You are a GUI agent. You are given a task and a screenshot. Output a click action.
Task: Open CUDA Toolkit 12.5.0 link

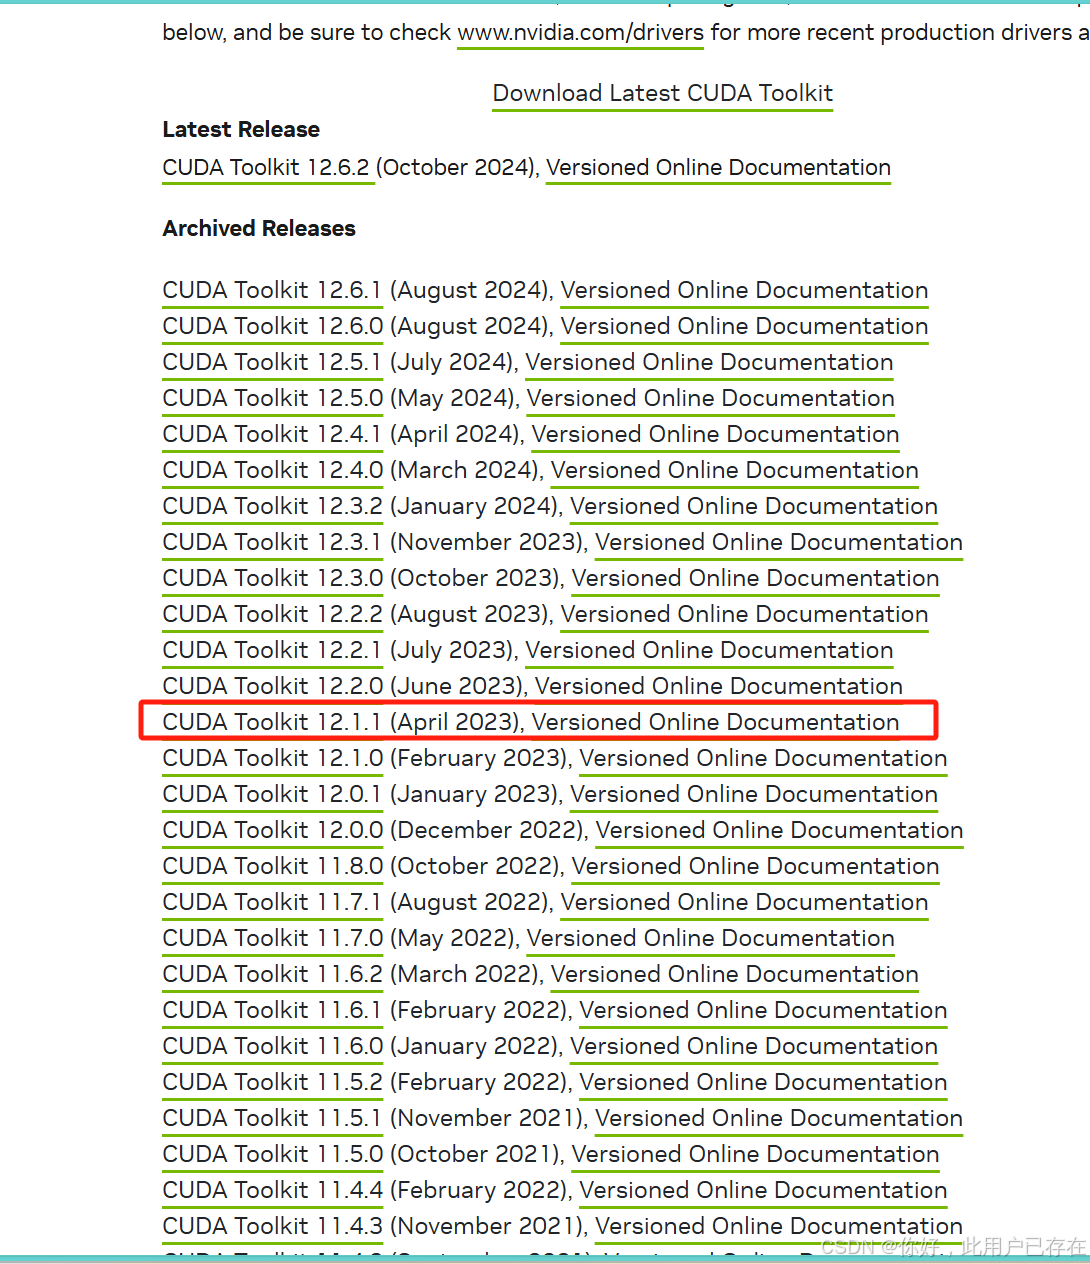pyautogui.click(x=273, y=398)
